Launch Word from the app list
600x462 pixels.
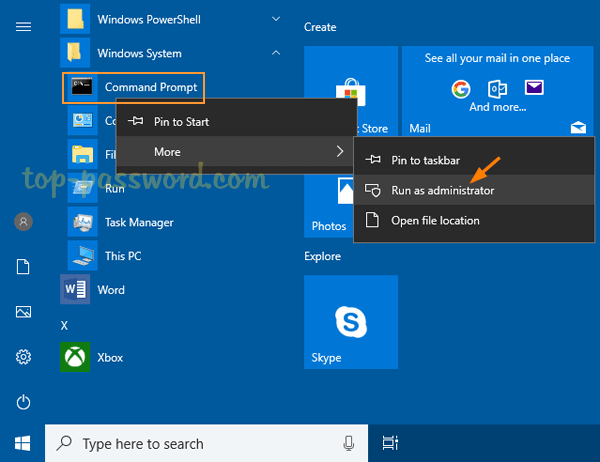point(110,289)
